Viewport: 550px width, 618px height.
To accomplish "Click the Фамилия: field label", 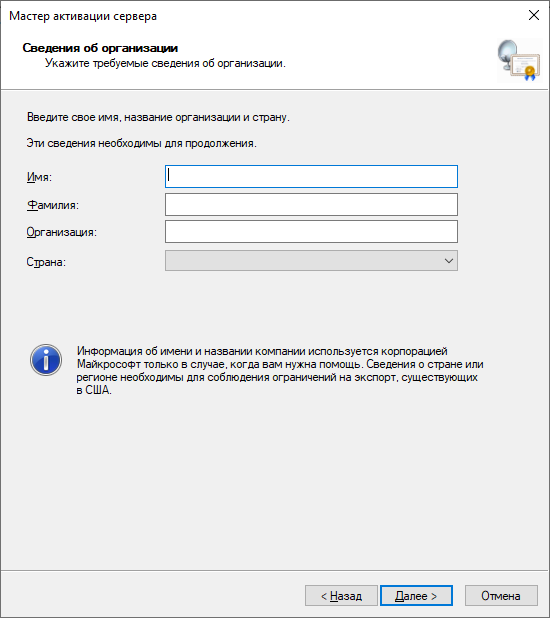I will click(x=52, y=205).
